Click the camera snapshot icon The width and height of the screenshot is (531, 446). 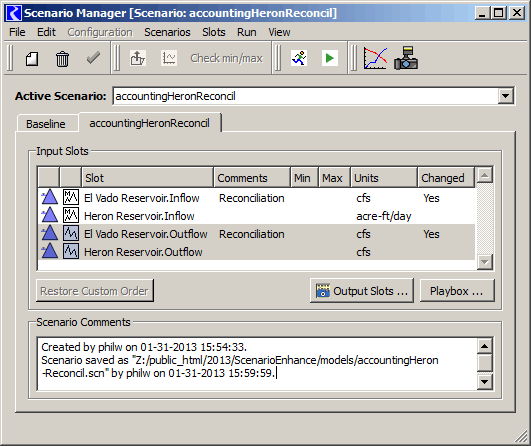pos(406,58)
